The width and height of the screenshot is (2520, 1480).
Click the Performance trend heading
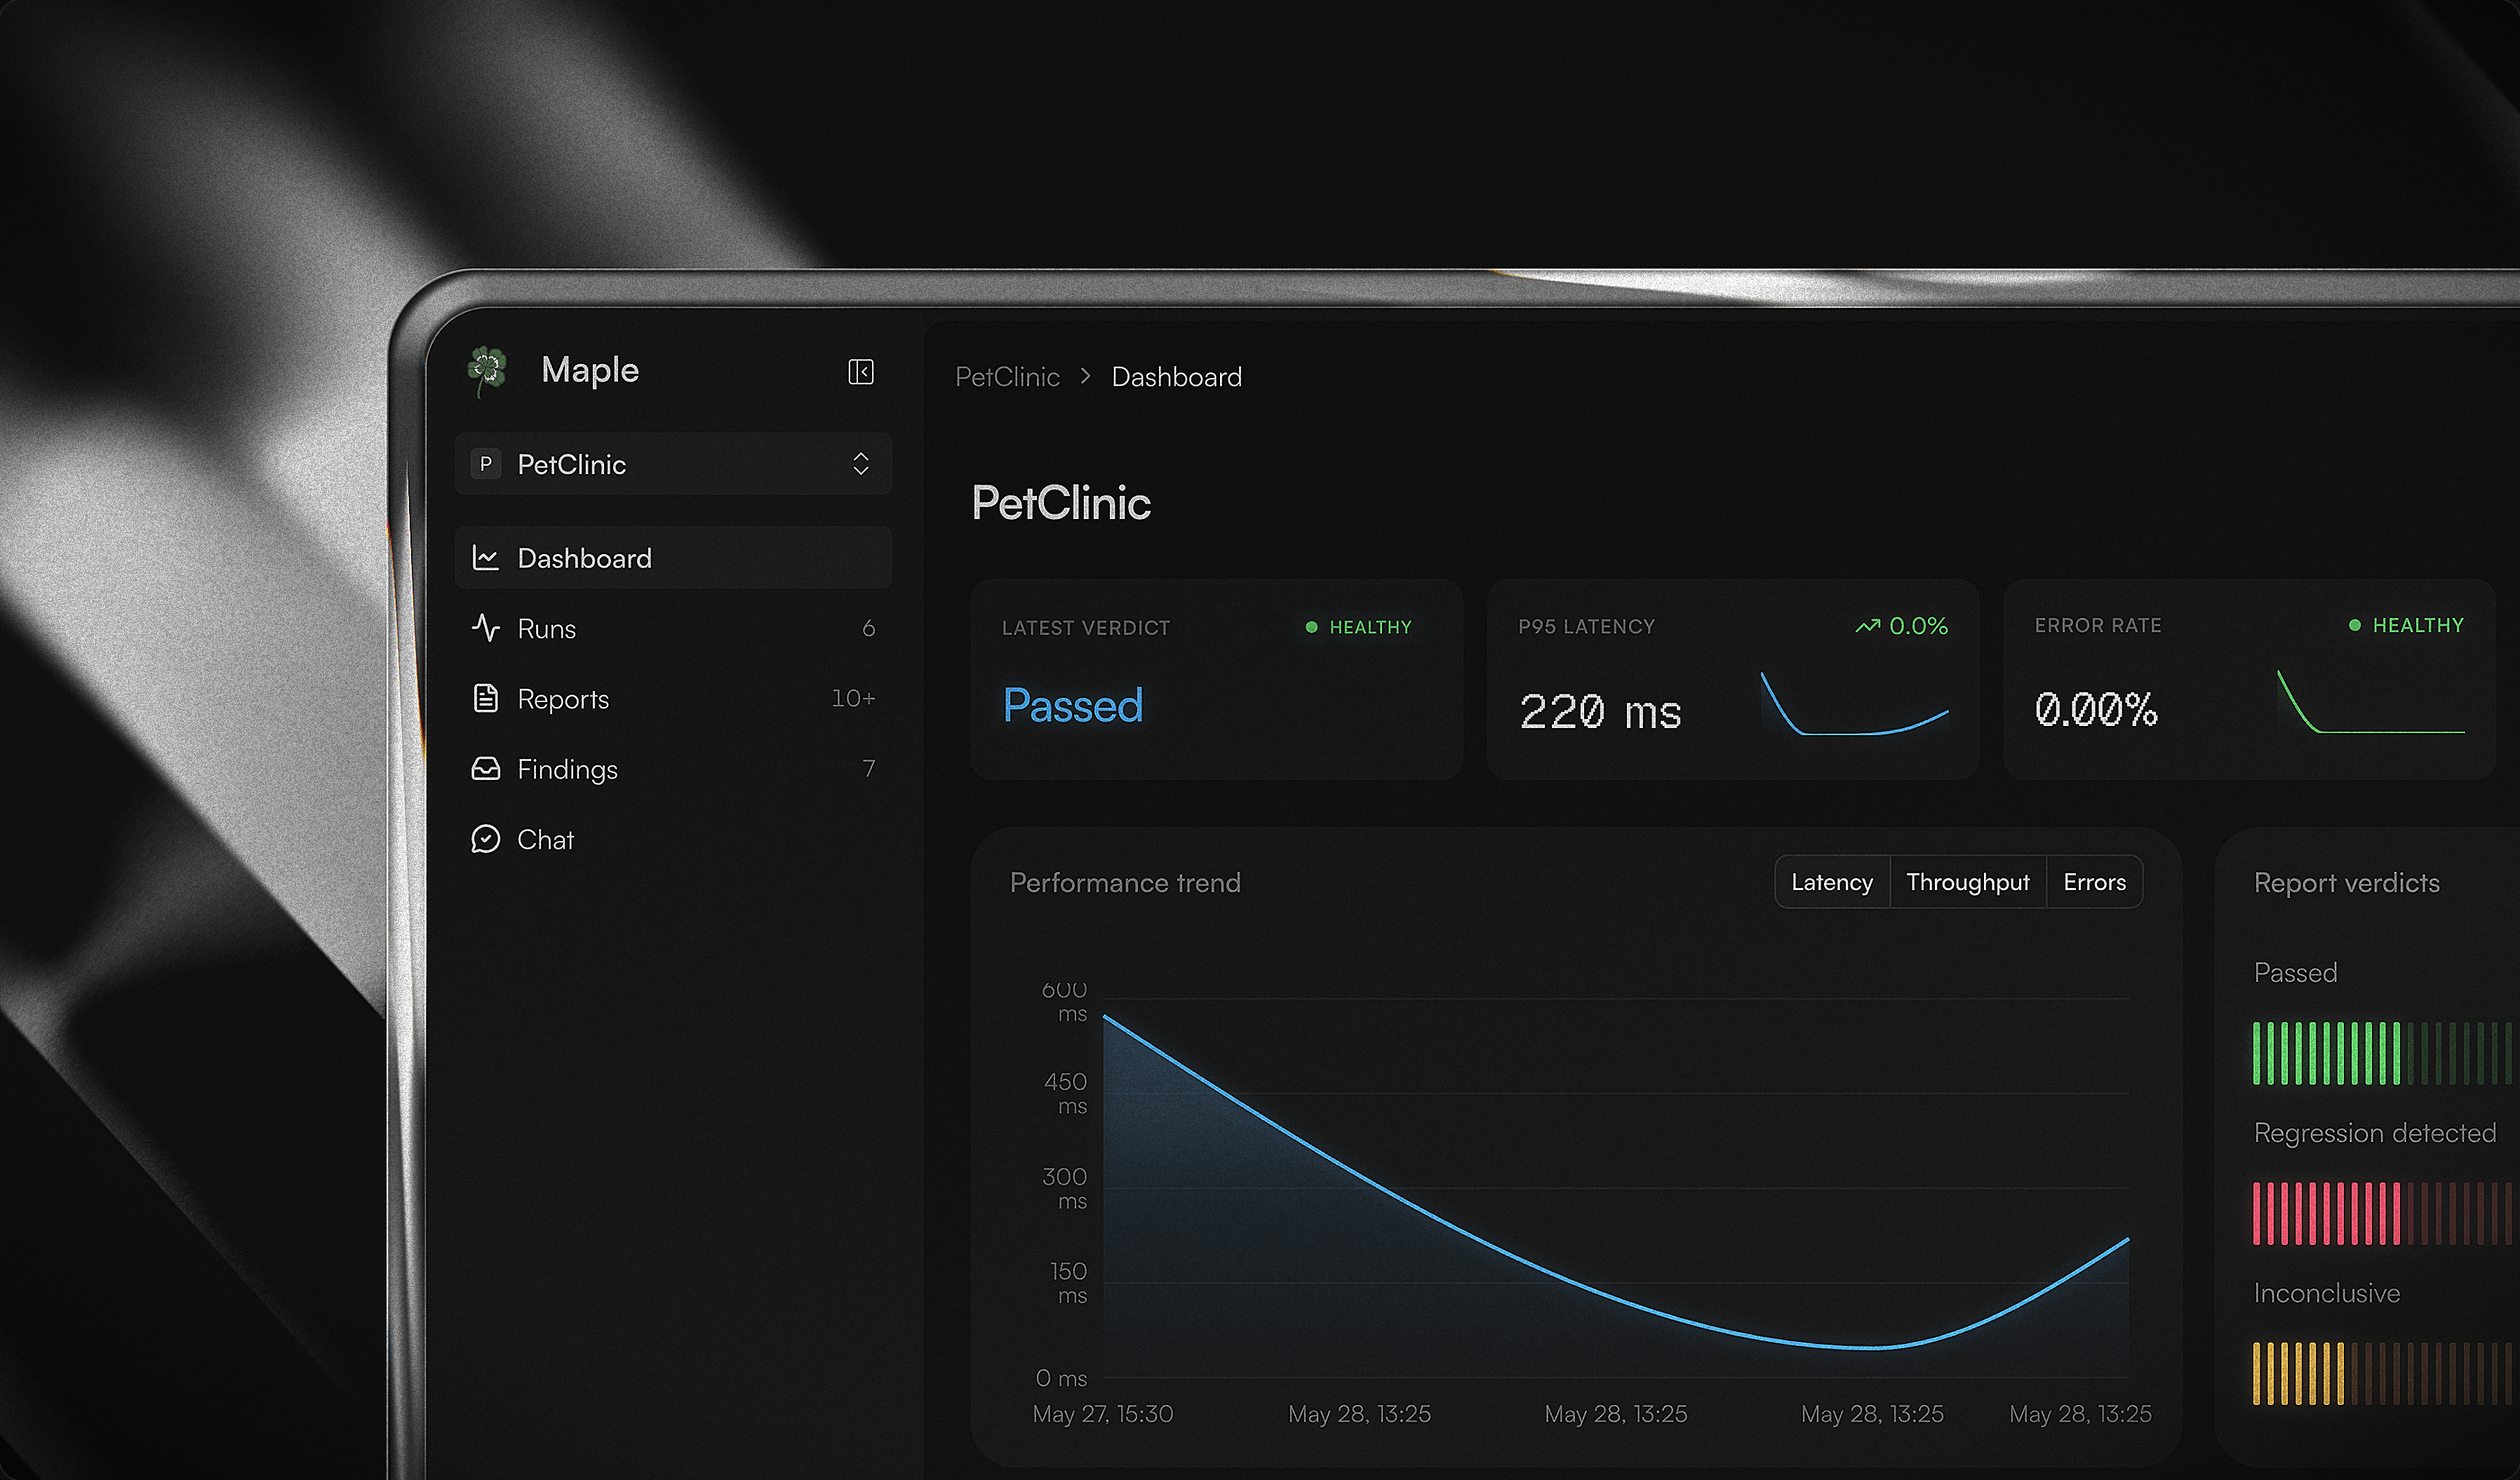1125,882
